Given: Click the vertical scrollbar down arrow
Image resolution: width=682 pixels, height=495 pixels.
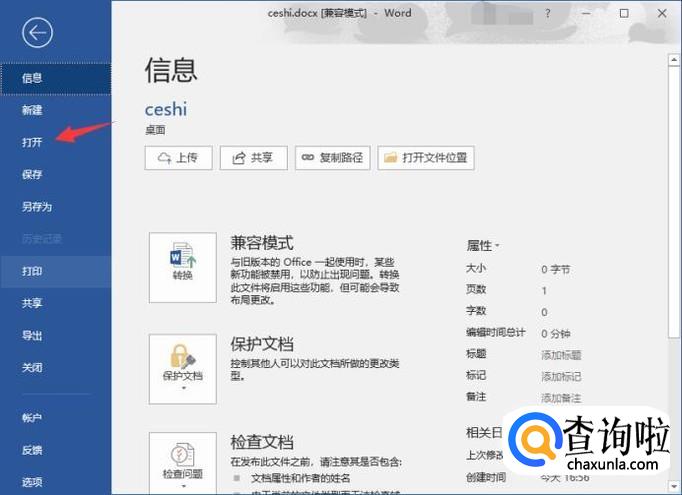Looking at the screenshot, I should tap(674, 485).
